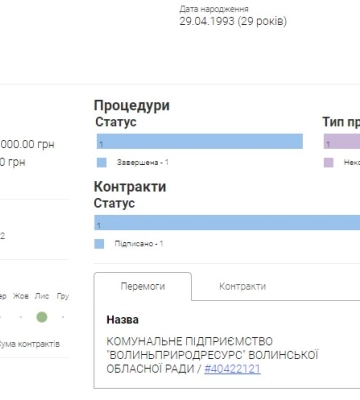Click the Назва column header
The image size is (360, 400).
tap(122, 320)
